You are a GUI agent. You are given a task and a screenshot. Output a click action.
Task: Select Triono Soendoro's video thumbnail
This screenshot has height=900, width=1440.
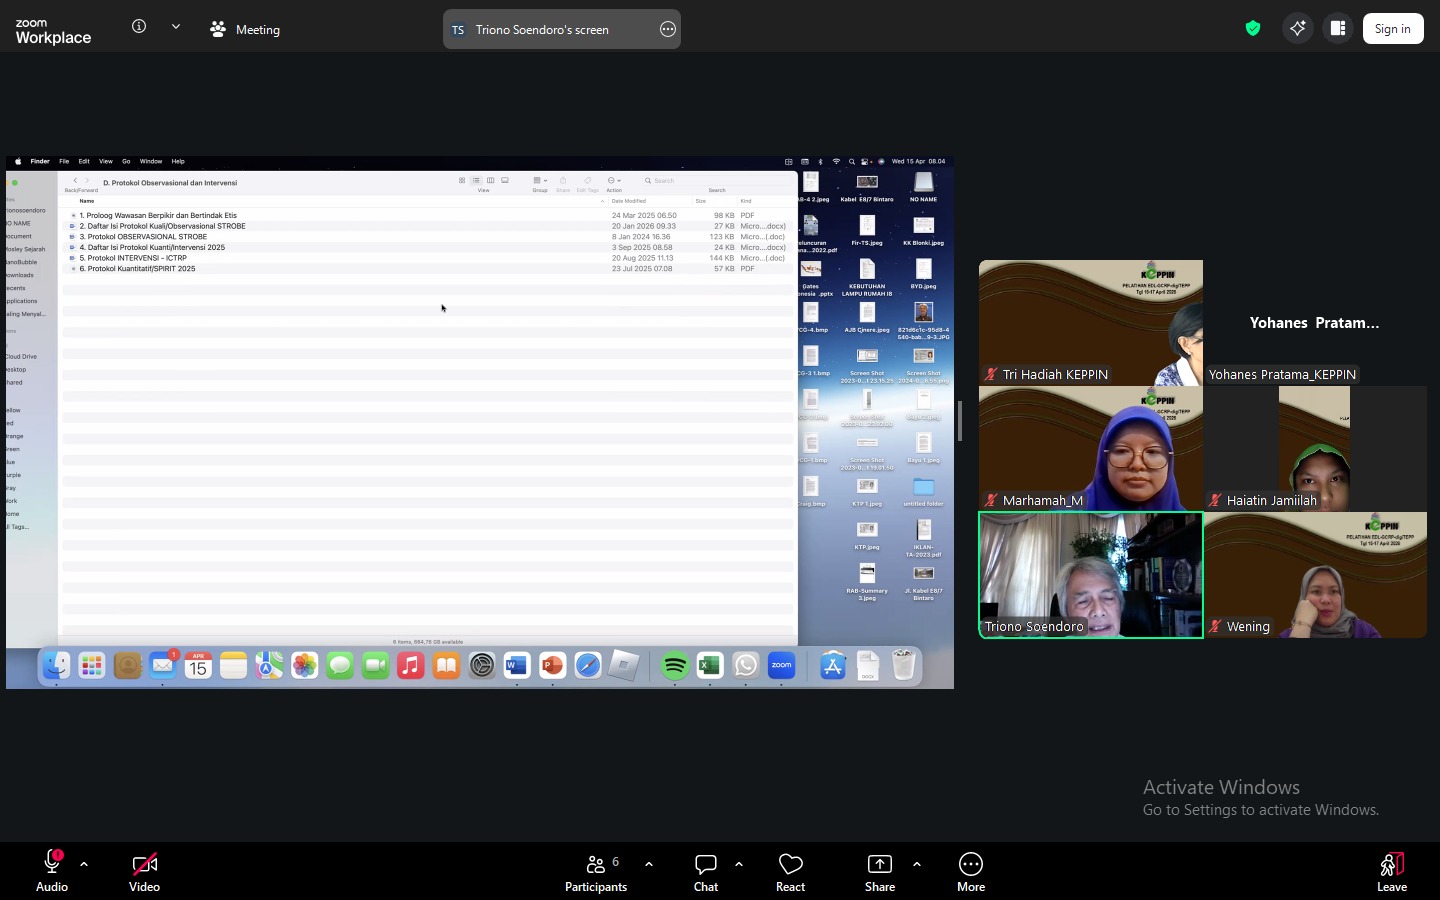click(x=1090, y=575)
